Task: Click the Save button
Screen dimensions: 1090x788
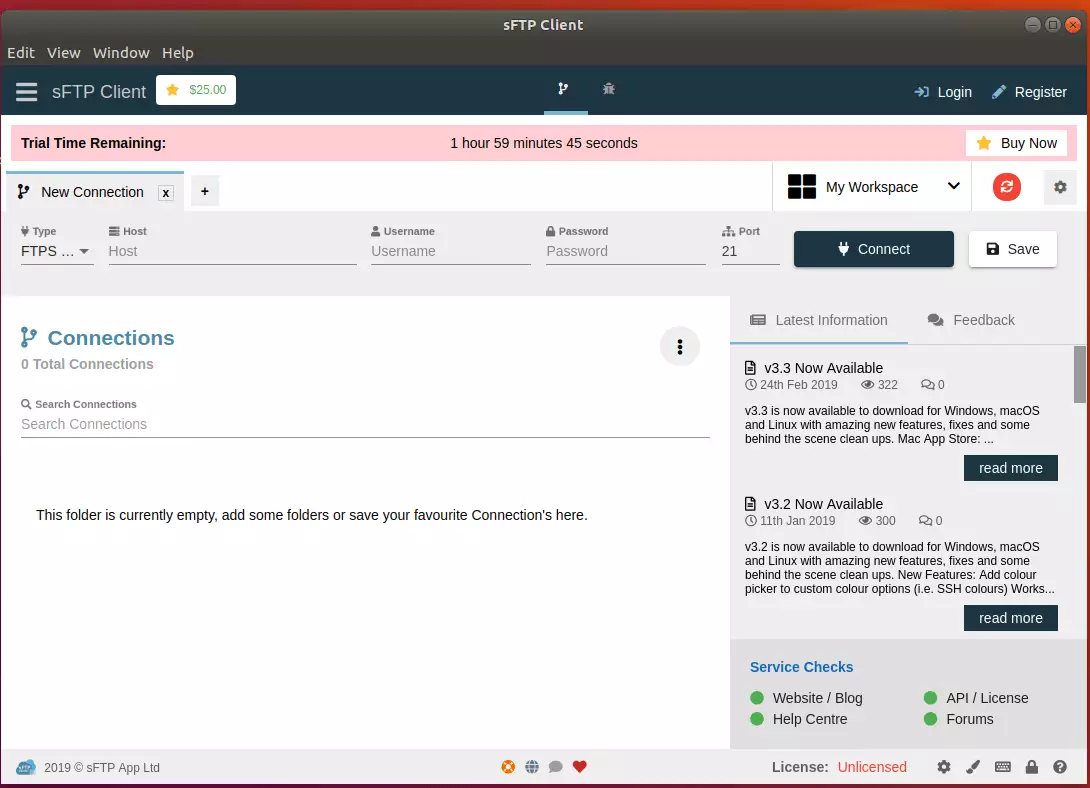Action: click(1013, 249)
